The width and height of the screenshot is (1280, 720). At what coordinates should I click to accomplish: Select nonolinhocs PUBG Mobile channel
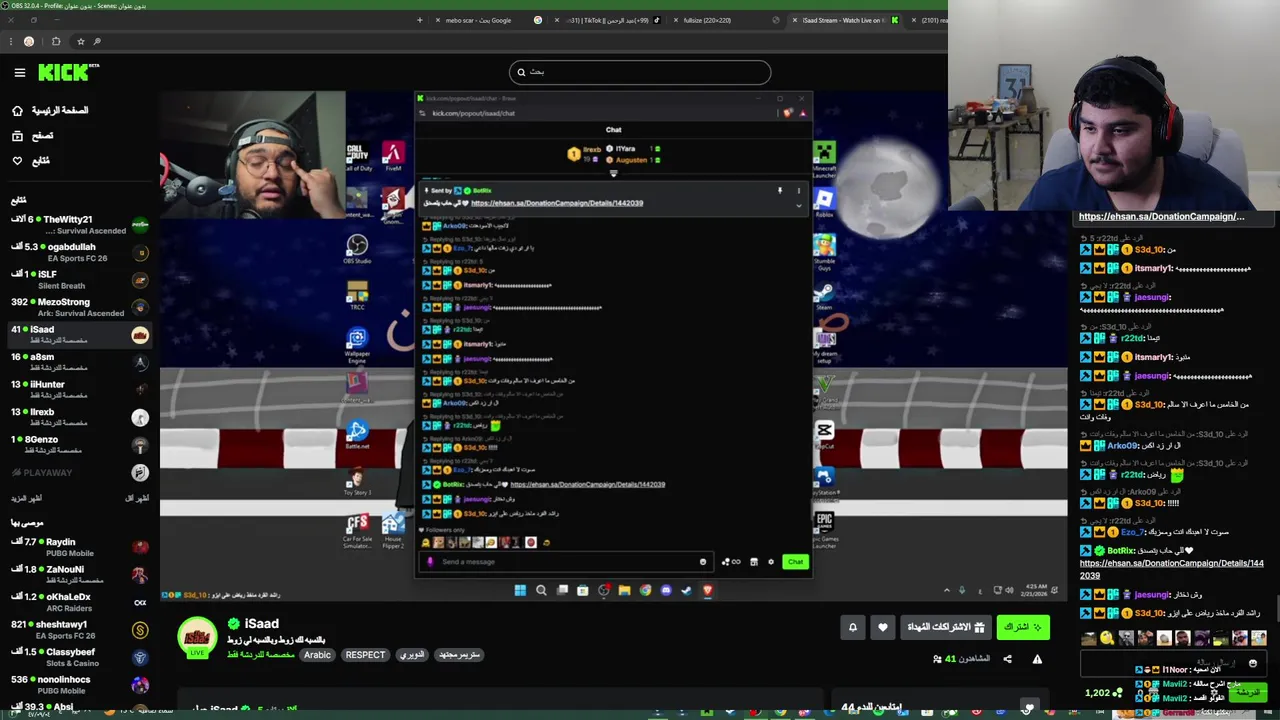click(x=80, y=685)
